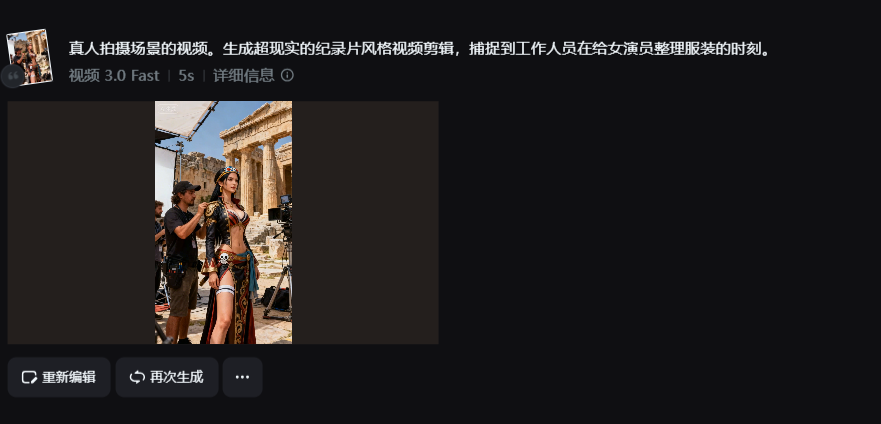The height and width of the screenshot is (424, 881).
Task: Click the watermark in the video's top-left corner
Action: [169, 110]
